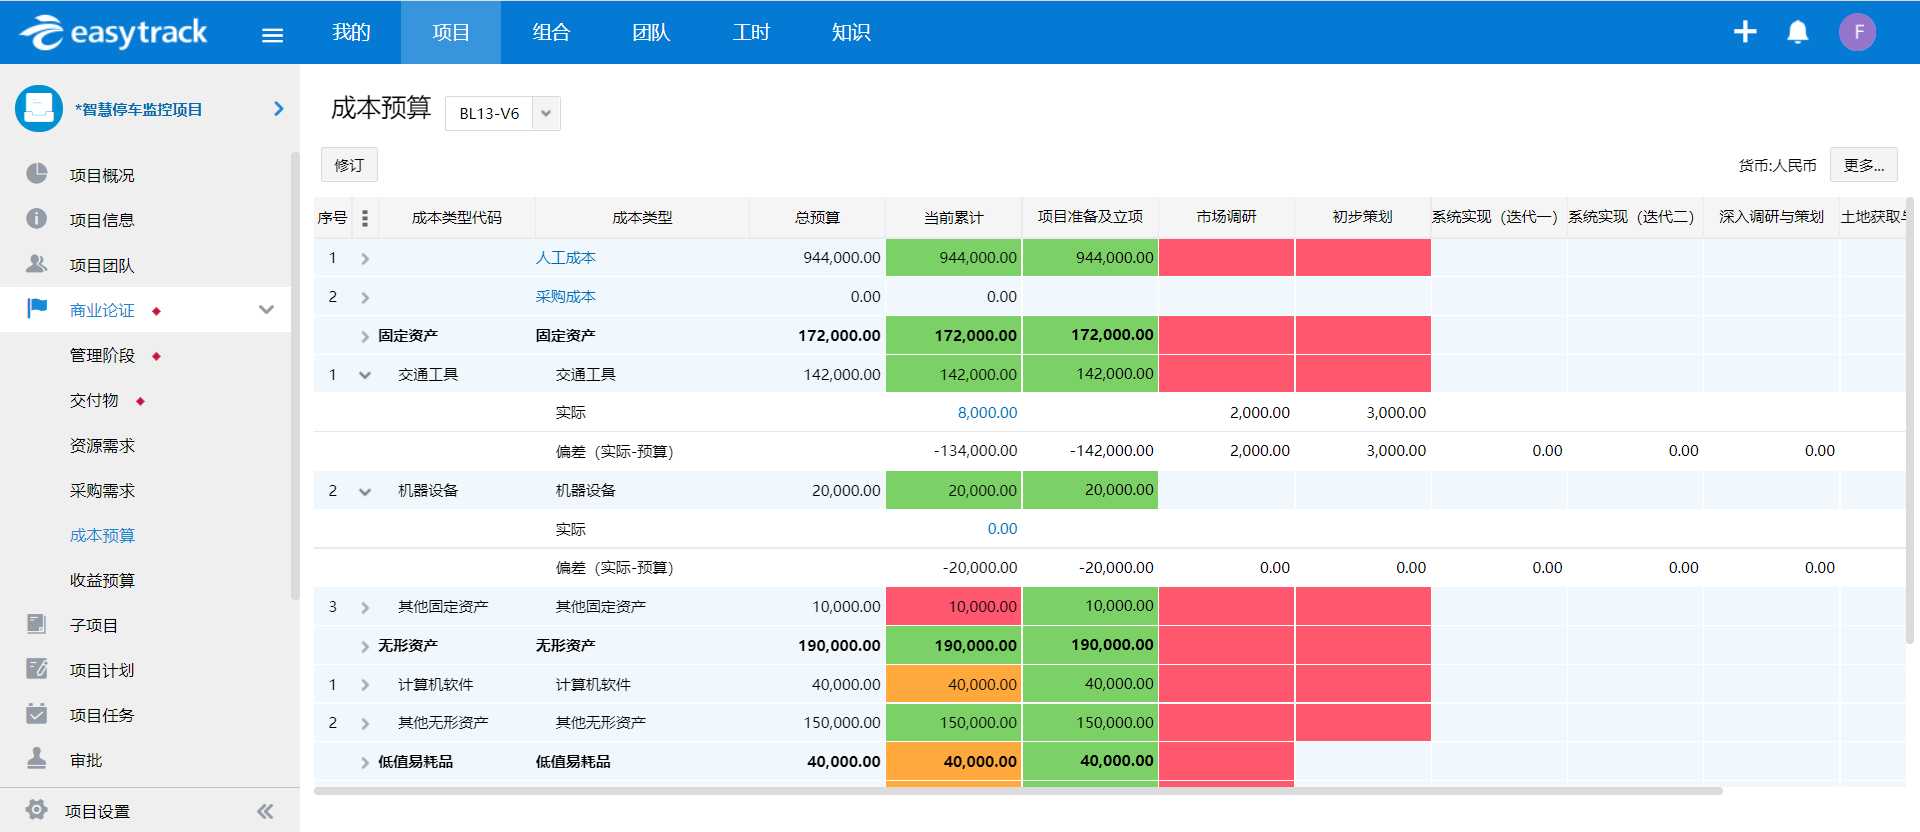Collapse the 机器设备 row
This screenshot has height=832, width=1920.
365,491
